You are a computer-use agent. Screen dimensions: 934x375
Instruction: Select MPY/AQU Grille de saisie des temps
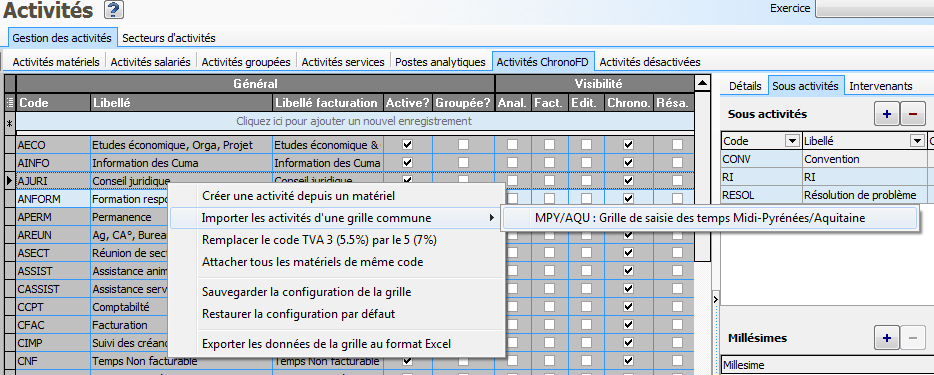(x=711, y=218)
